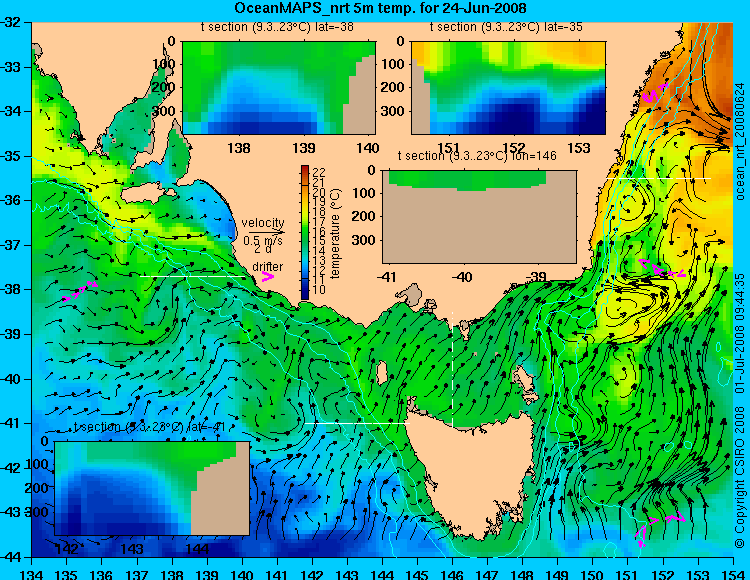Click the 143 axis label in lat=-41 inset
The width and height of the screenshot is (750, 580).
132,549
